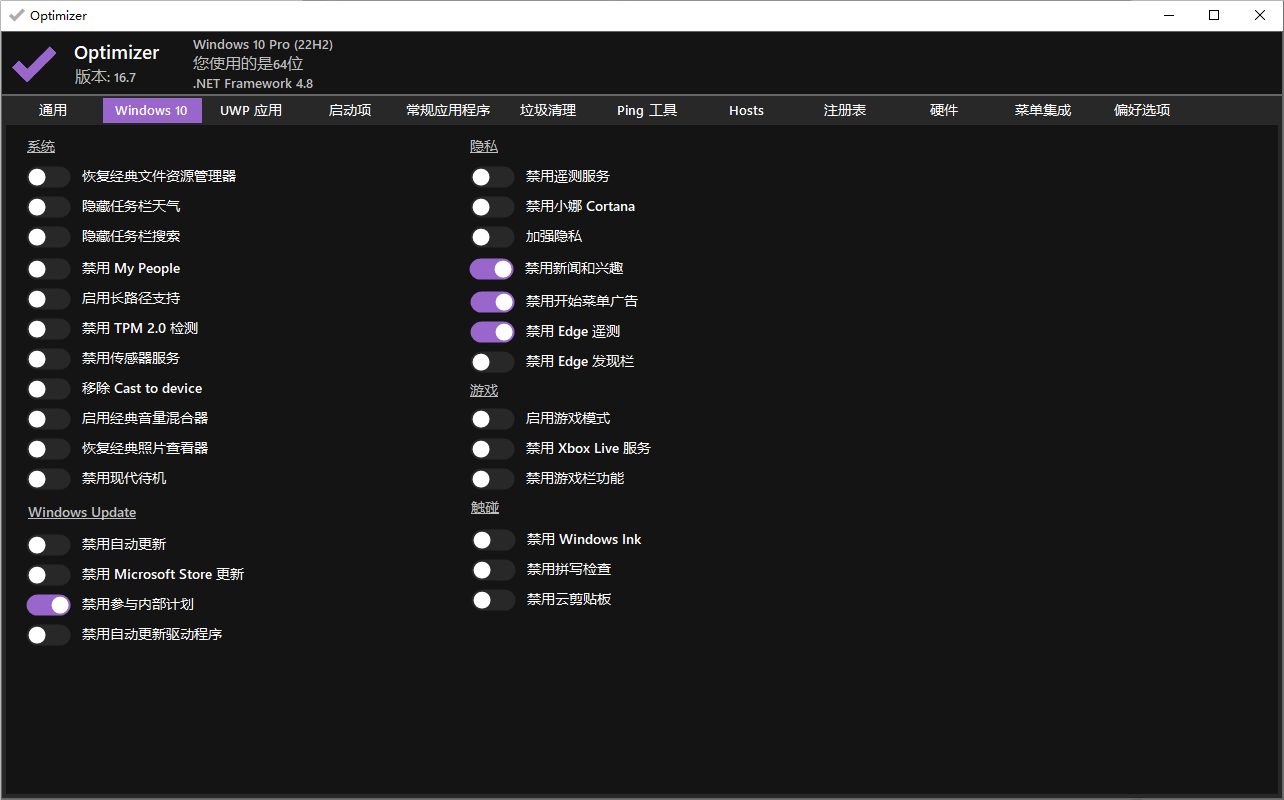Image resolution: width=1284 pixels, height=800 pixels.
Task: Enable 恢复经典文件资源管理器
Action: pyautogui.click(x=48, y=176)
